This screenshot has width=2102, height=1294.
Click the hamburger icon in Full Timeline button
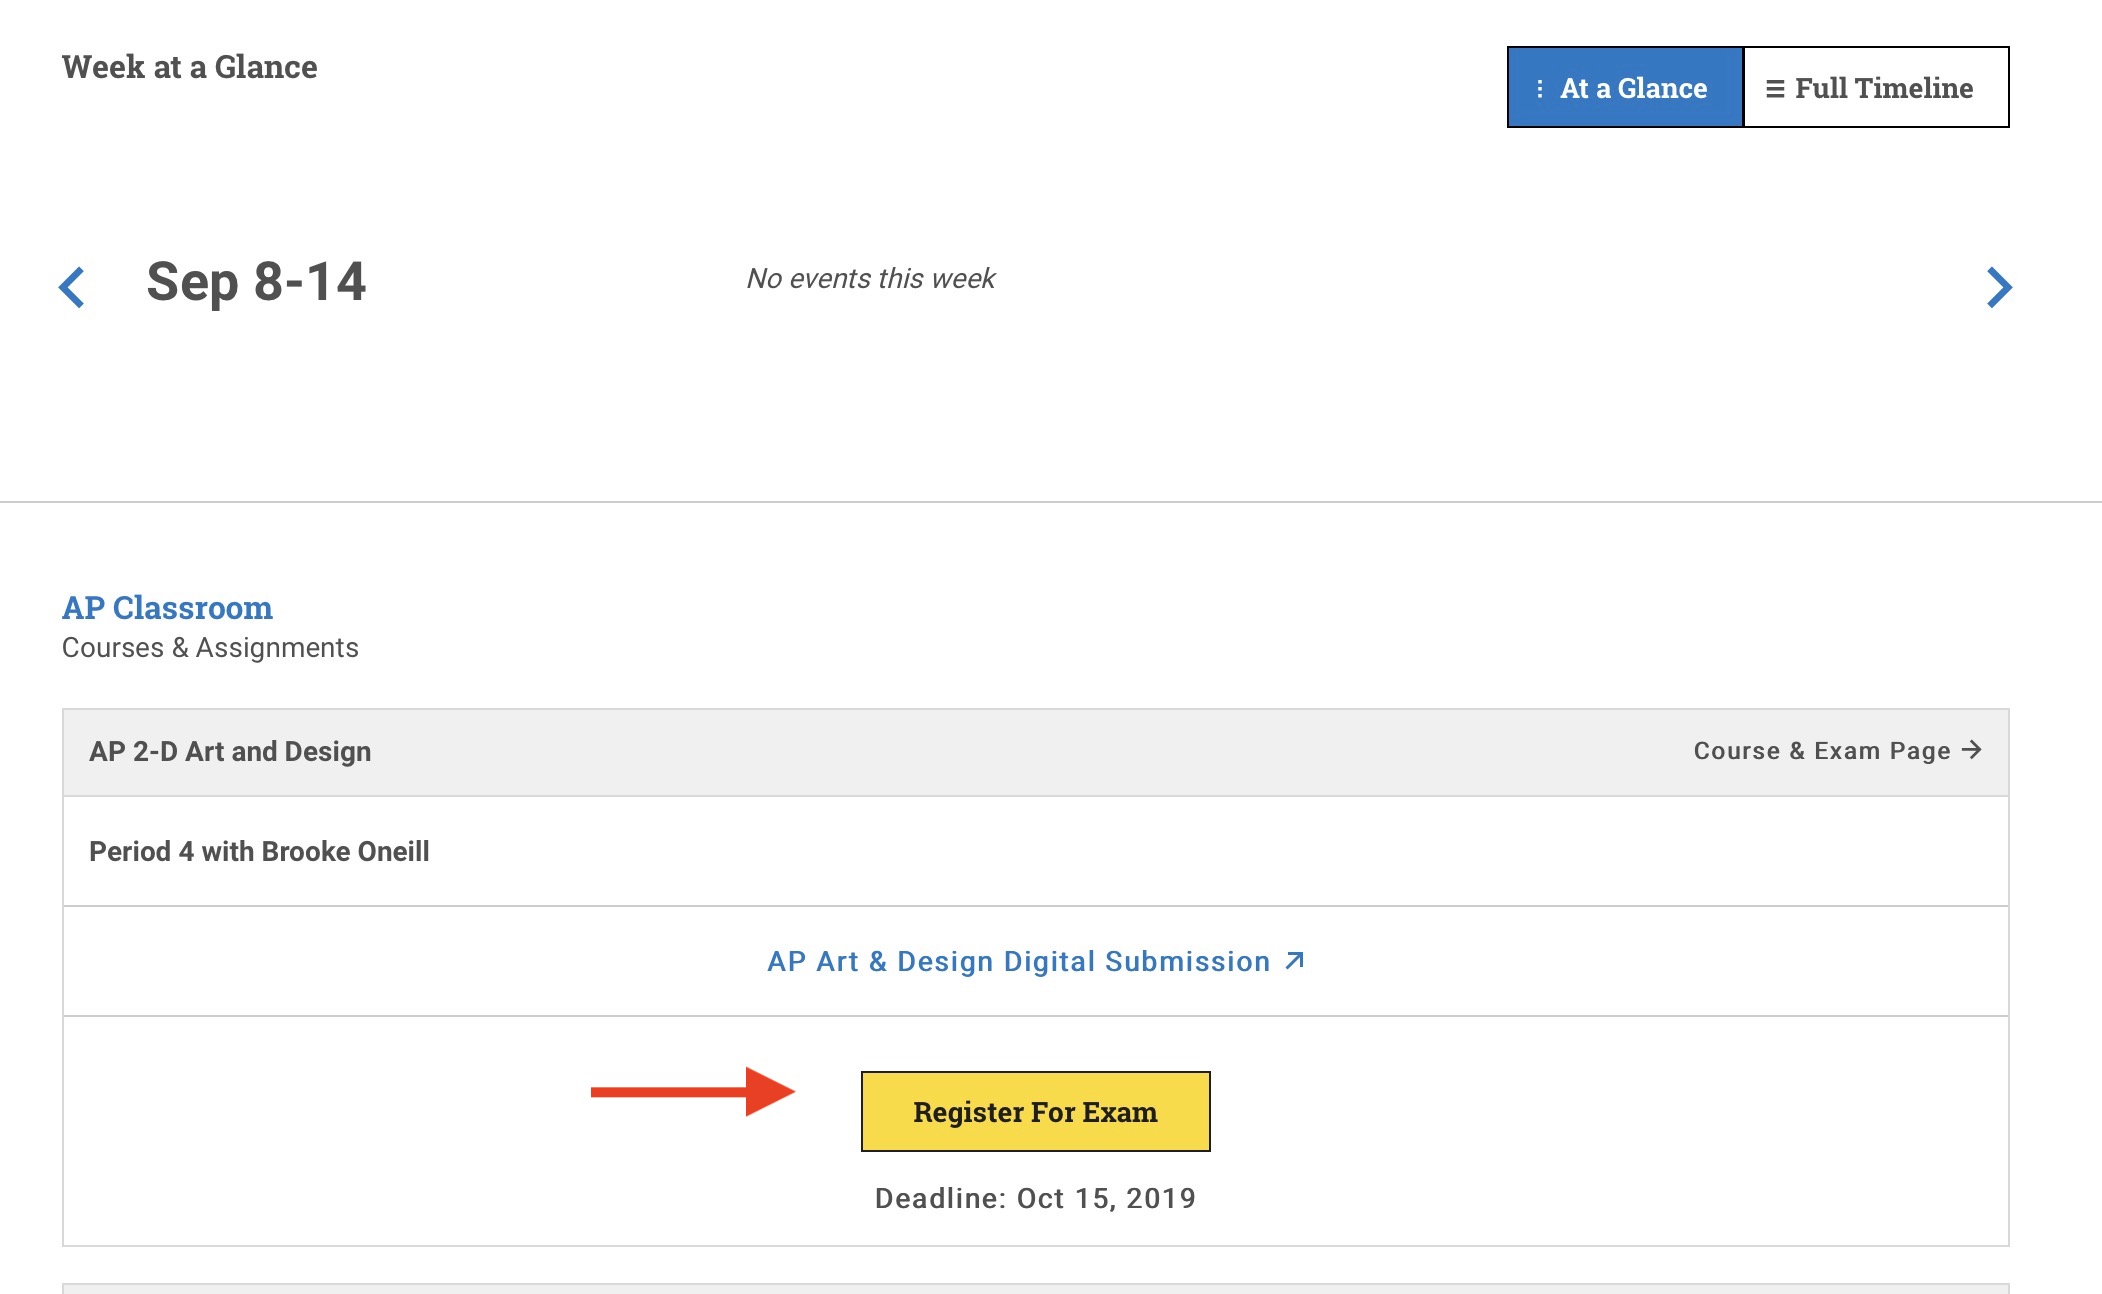click(1774, 88)
